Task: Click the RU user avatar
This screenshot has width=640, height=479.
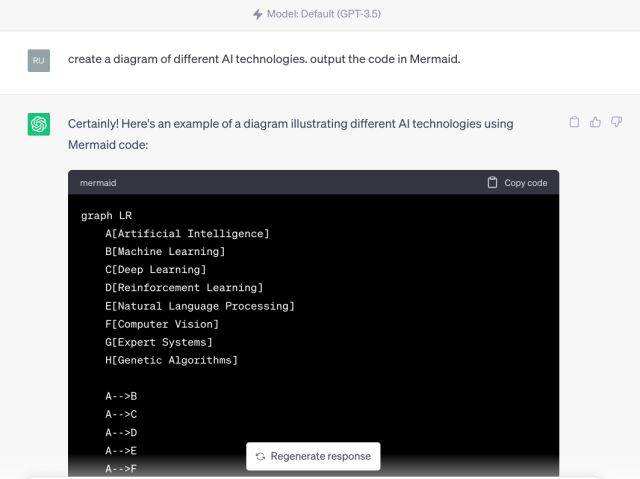Action: (39, 60)
